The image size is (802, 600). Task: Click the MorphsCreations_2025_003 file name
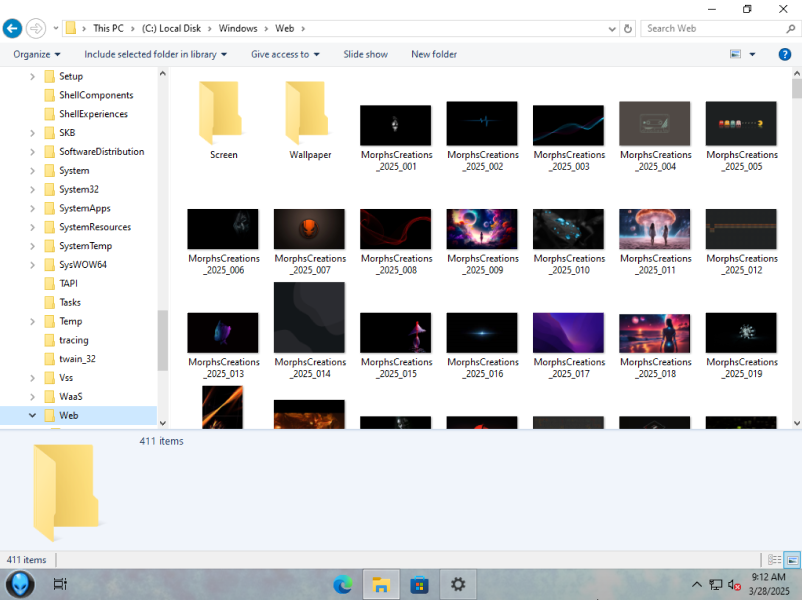569,161
